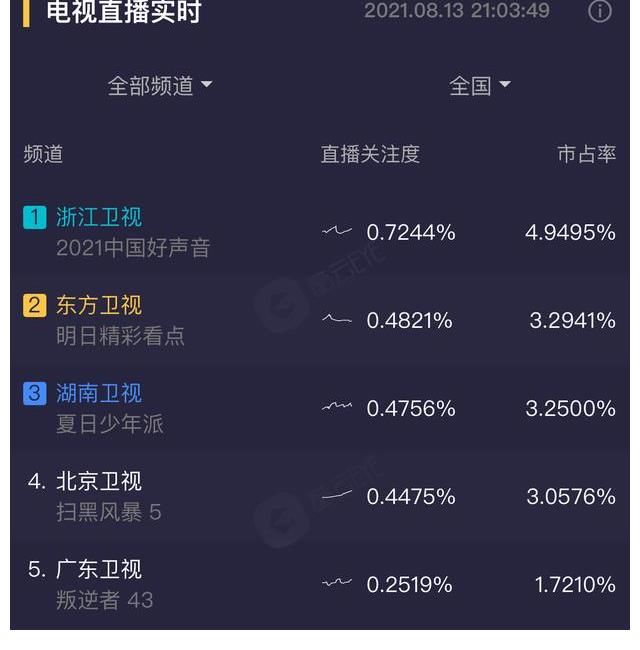Expand the 全部频道 channel filter dropdown
The width and height of the screenshot is (640, 650).
[x=160, y=86]
